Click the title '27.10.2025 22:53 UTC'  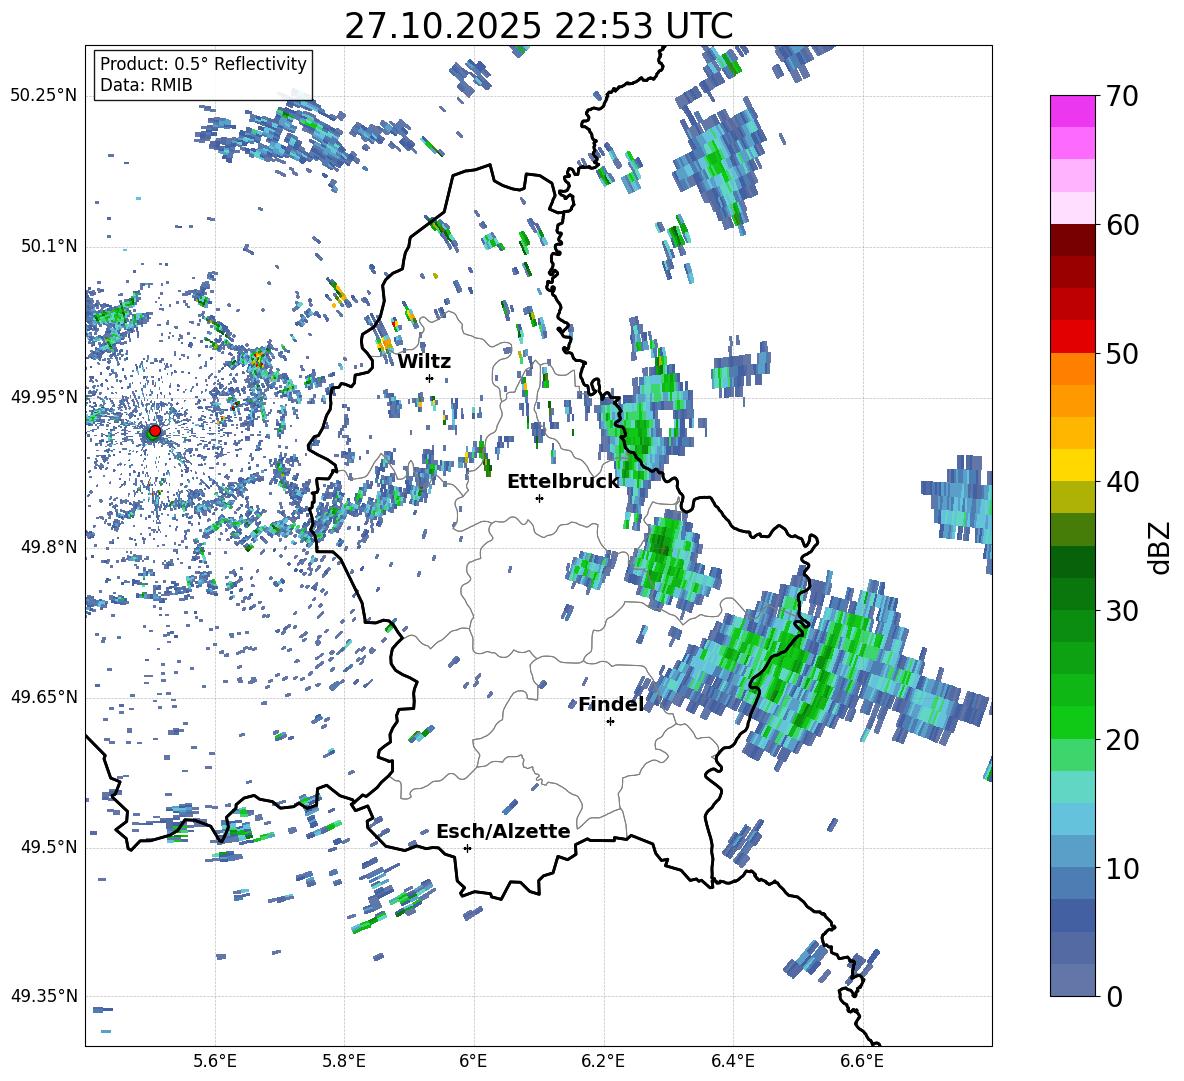click(x=538, y=26)
